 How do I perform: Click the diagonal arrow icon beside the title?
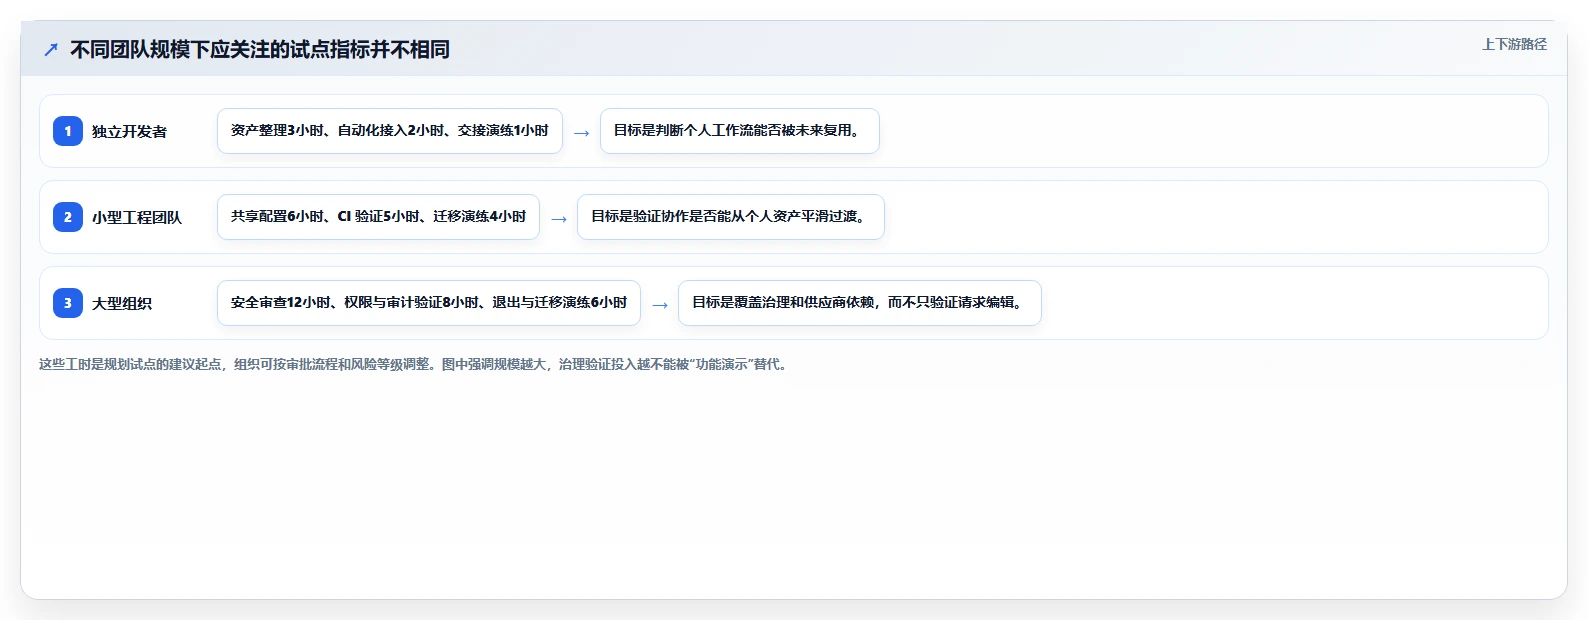tap(51, 49)
